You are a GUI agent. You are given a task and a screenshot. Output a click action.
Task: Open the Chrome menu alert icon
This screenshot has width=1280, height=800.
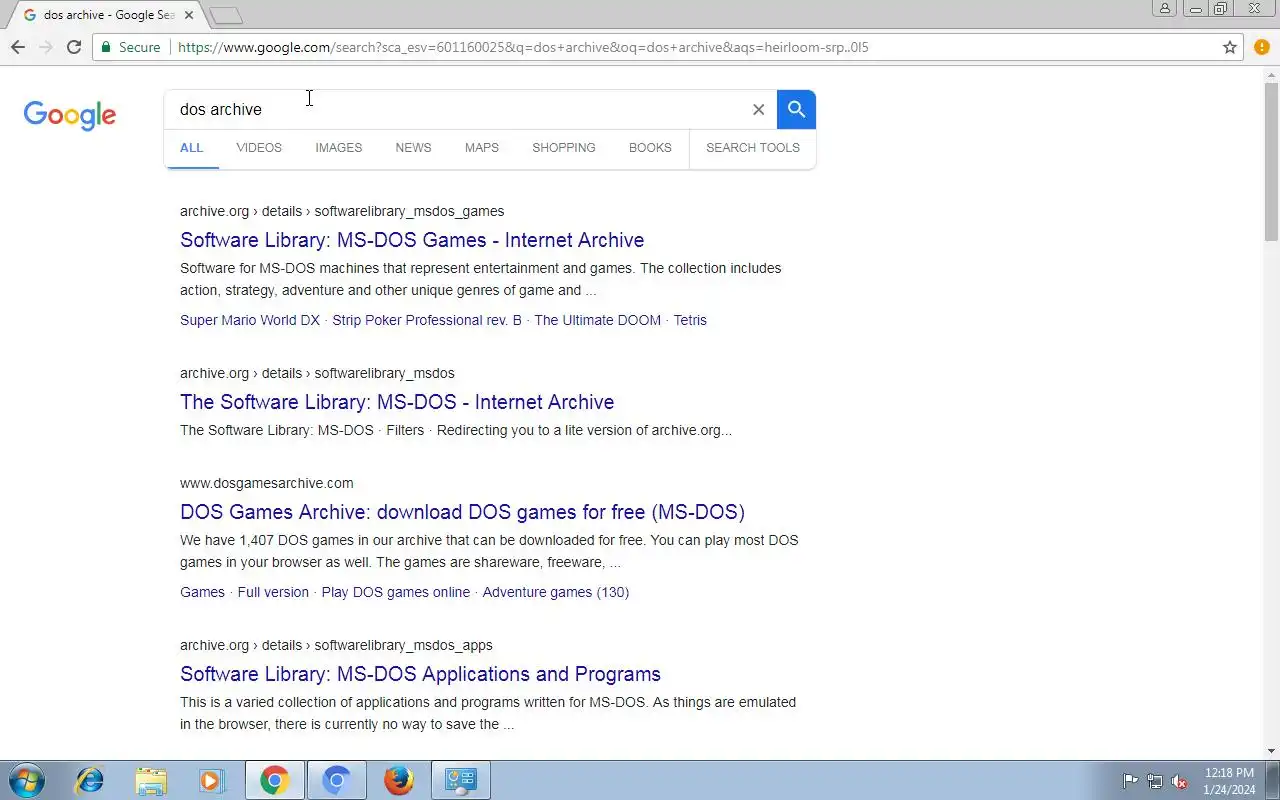1262,47
